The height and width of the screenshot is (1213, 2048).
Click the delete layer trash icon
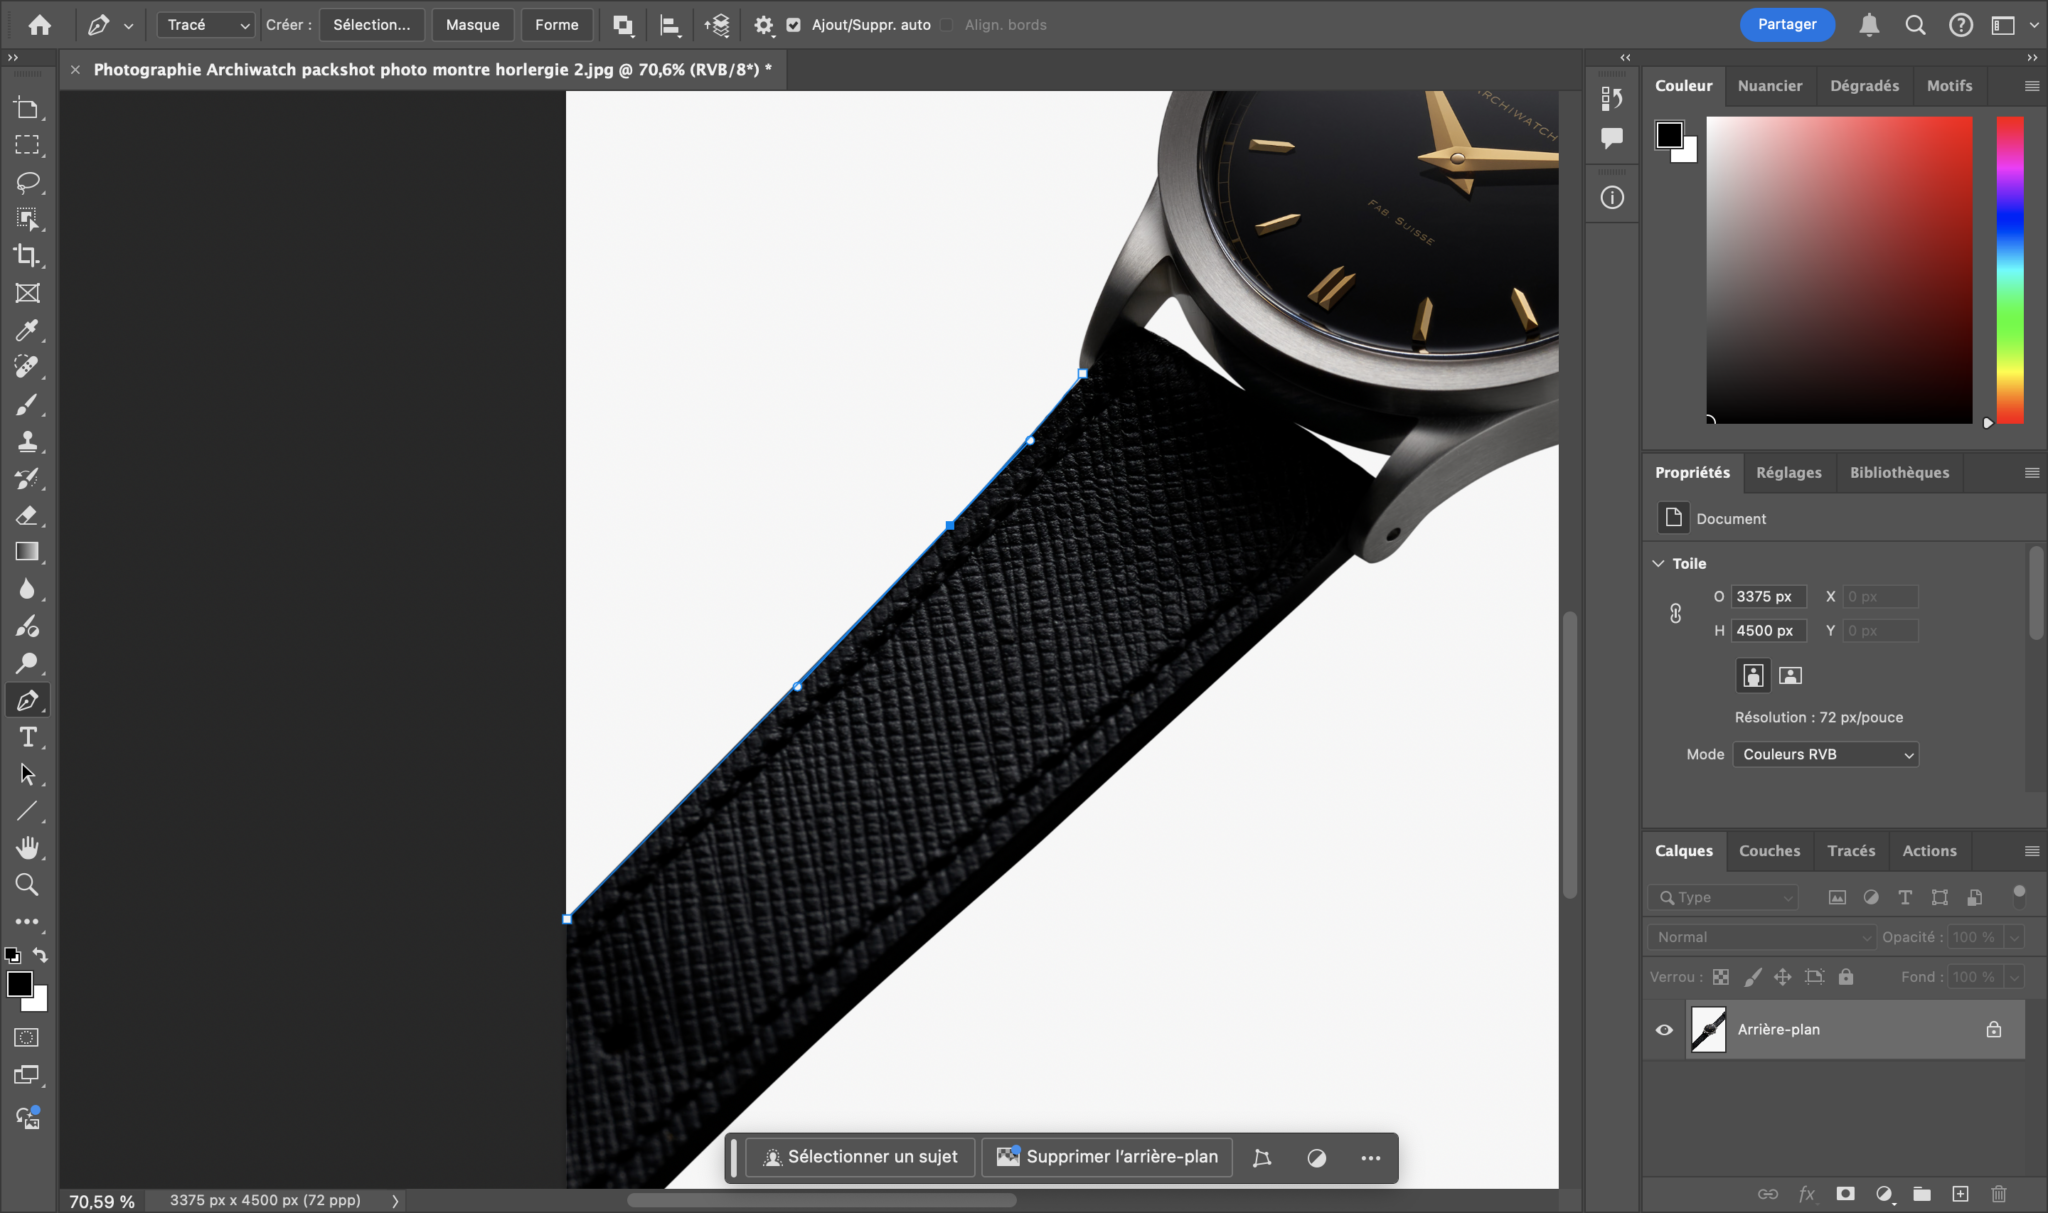pos(1998,1193)
